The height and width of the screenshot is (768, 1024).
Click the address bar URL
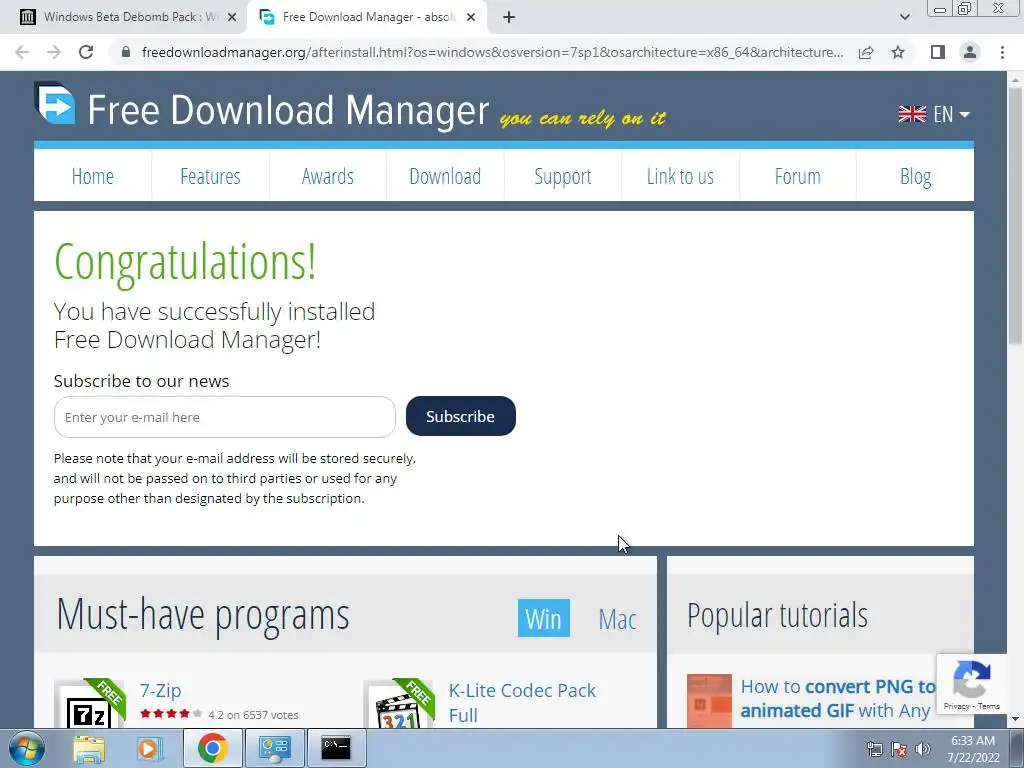click(x=492, y=52)
